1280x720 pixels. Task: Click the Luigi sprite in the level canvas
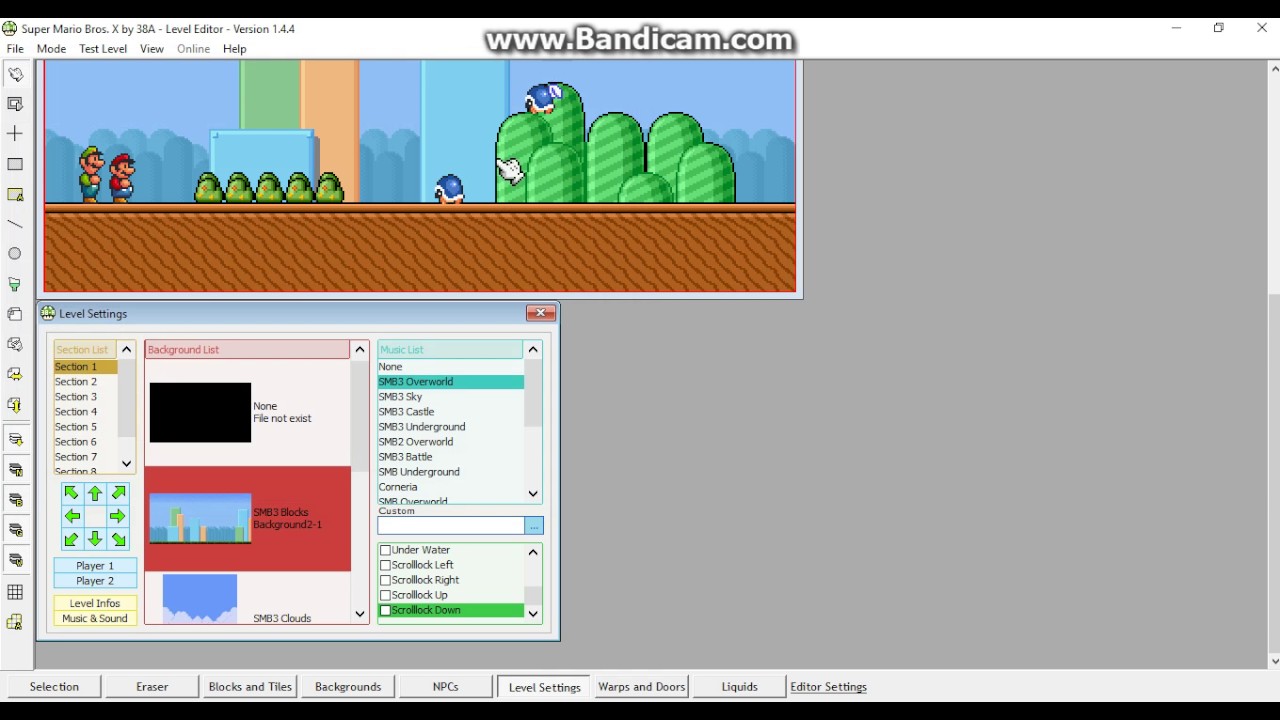(x=91, y=174)
